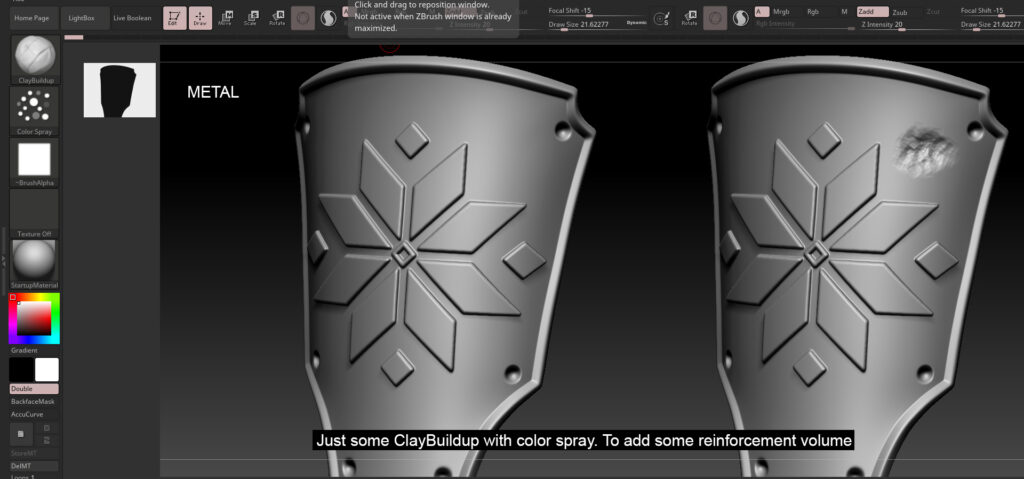The width and height of the screenshot is (1024, 479).
Task: Select the left Rotate tool icon
Action: click(277, 18)
